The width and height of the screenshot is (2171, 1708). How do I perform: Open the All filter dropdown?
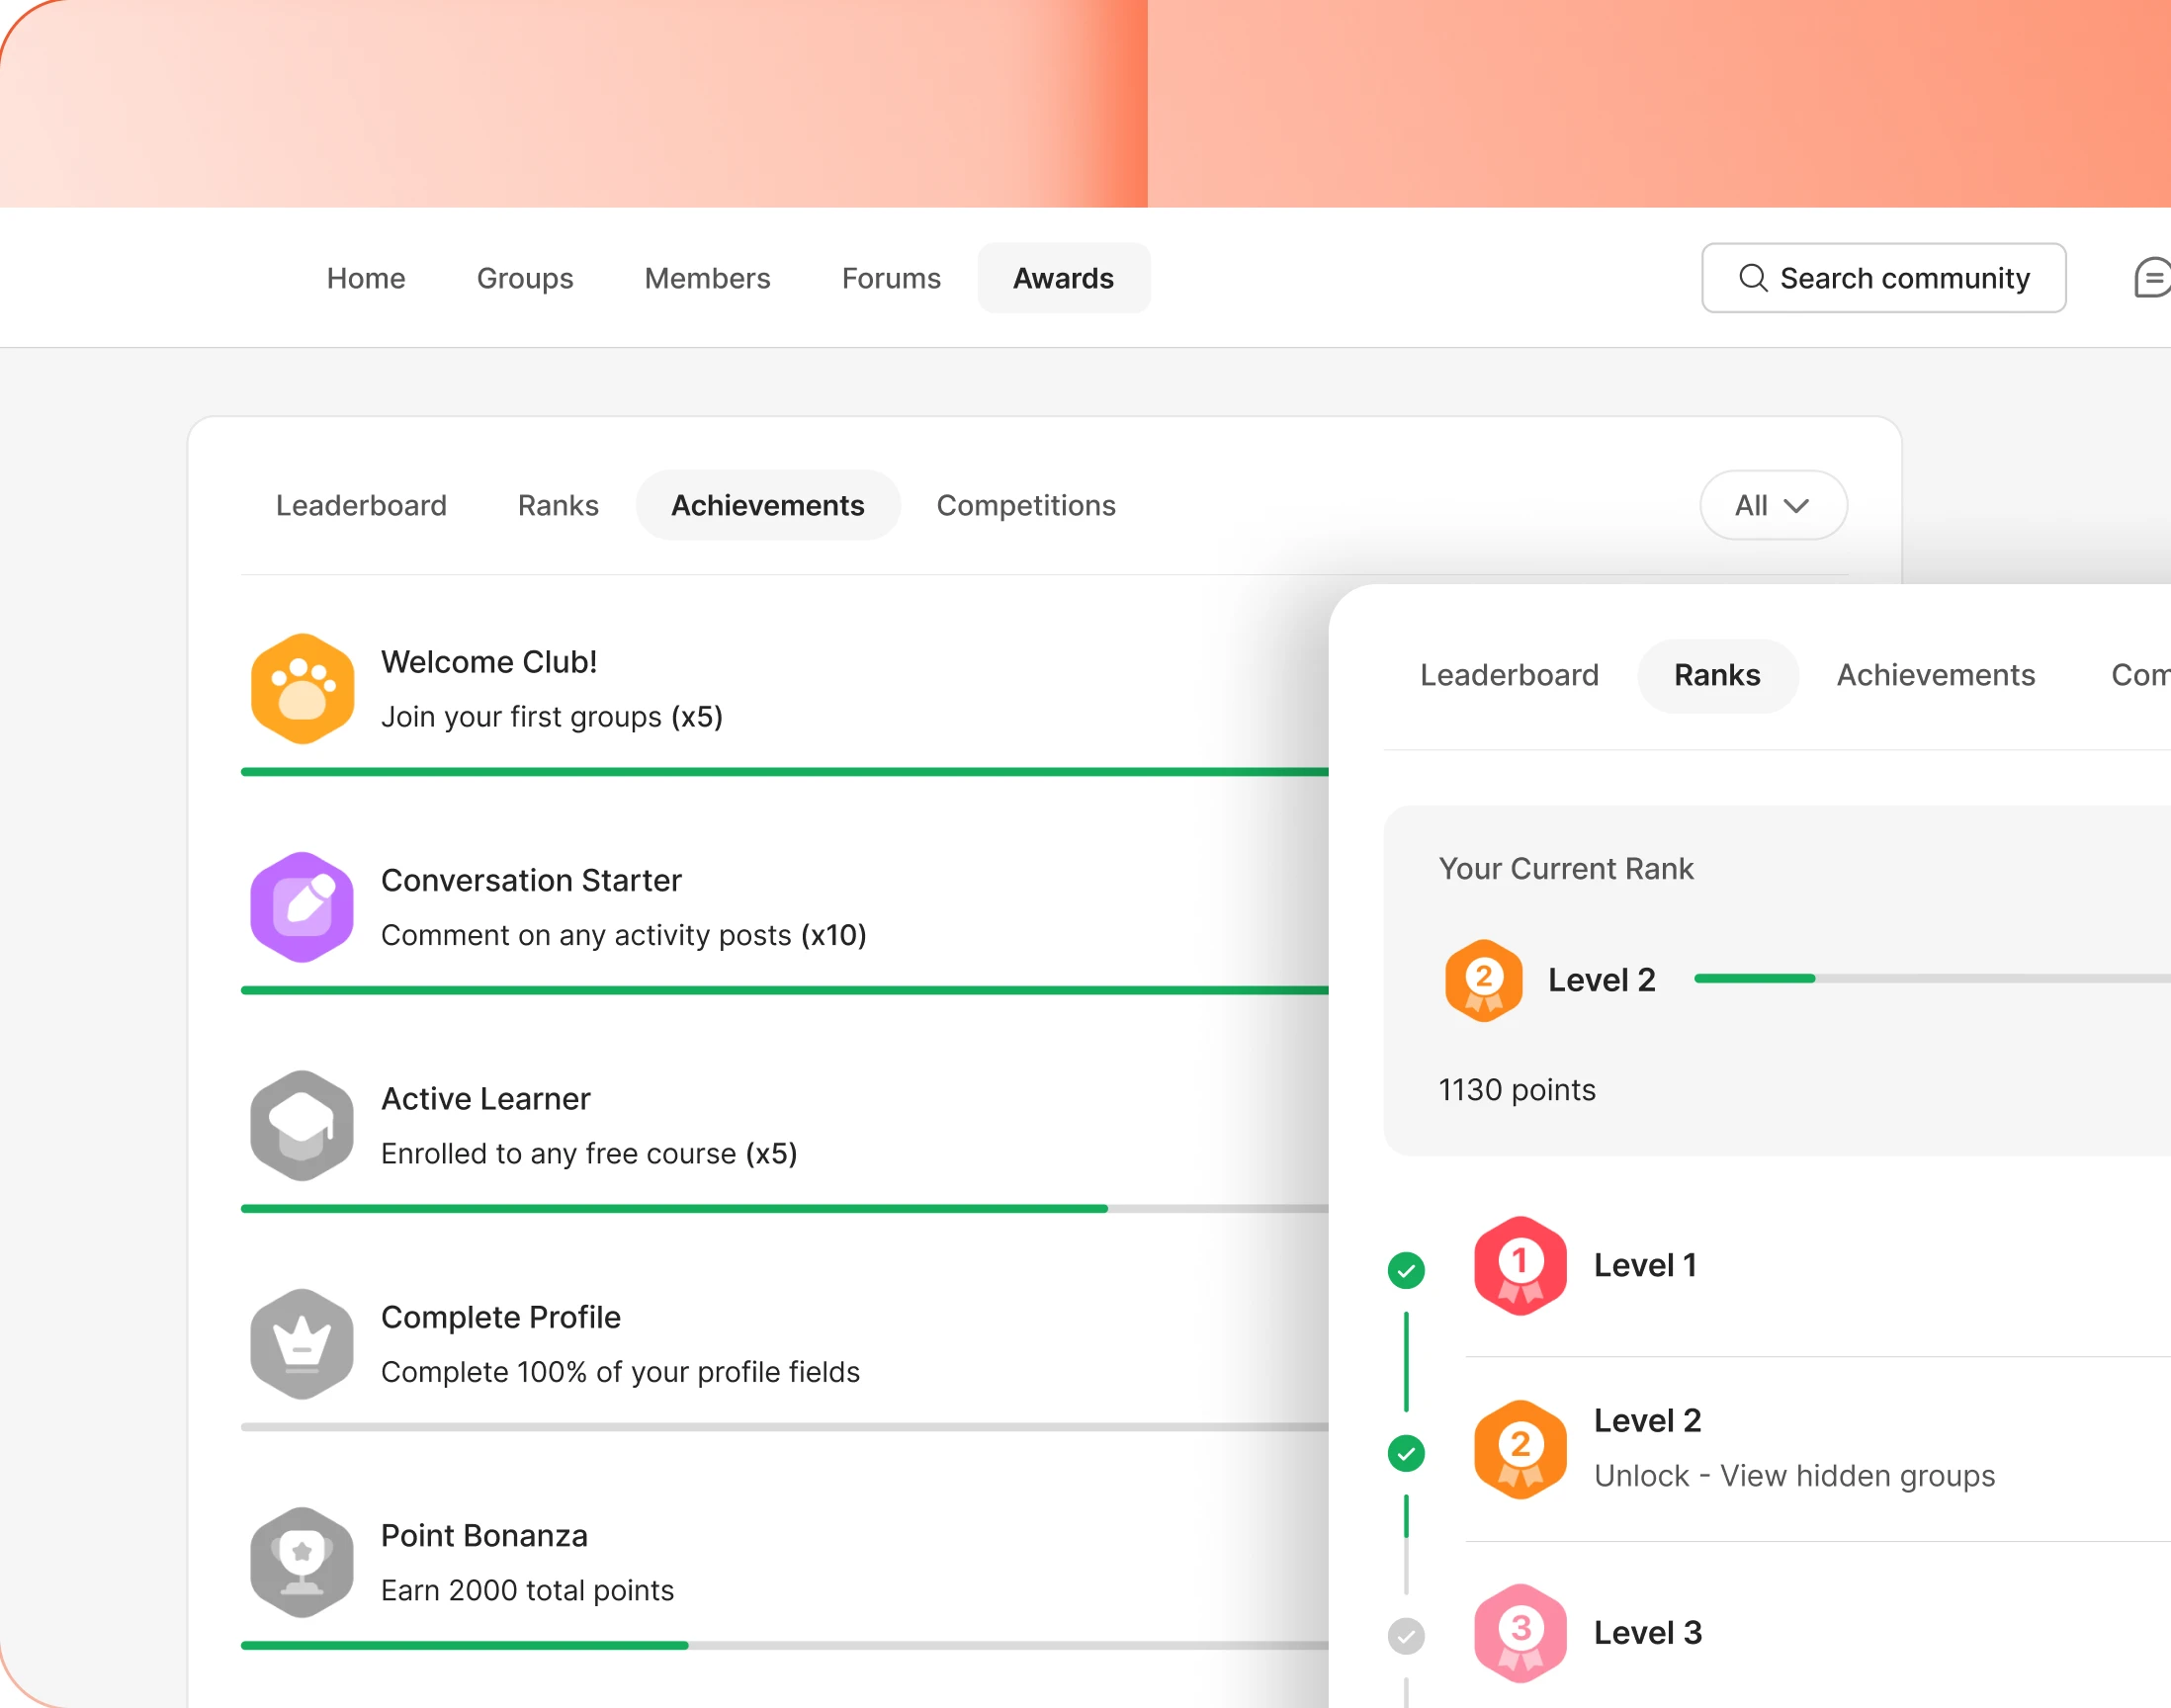point(1773,505)
